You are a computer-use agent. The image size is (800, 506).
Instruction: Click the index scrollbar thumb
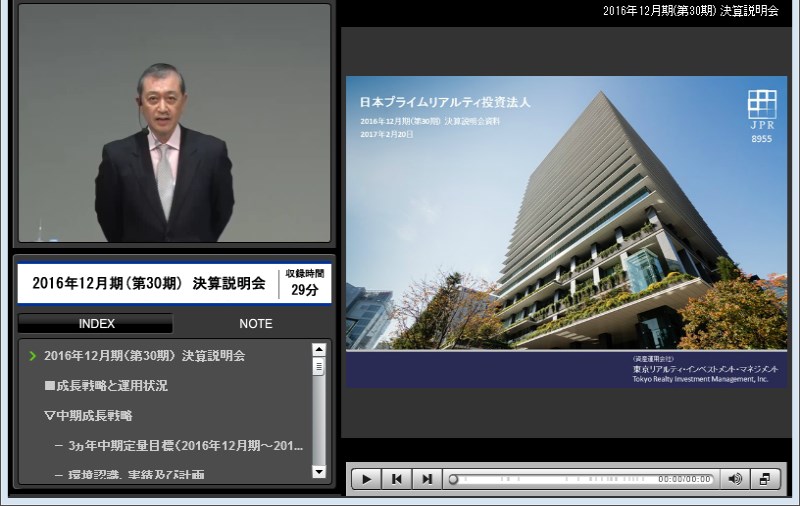click(319, 366)
